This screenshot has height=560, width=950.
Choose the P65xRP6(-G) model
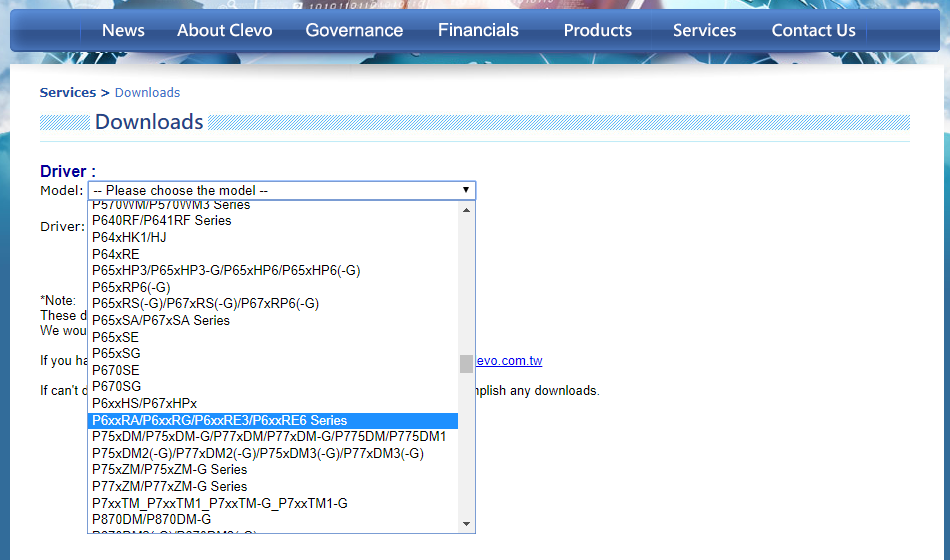coord(273,287)
